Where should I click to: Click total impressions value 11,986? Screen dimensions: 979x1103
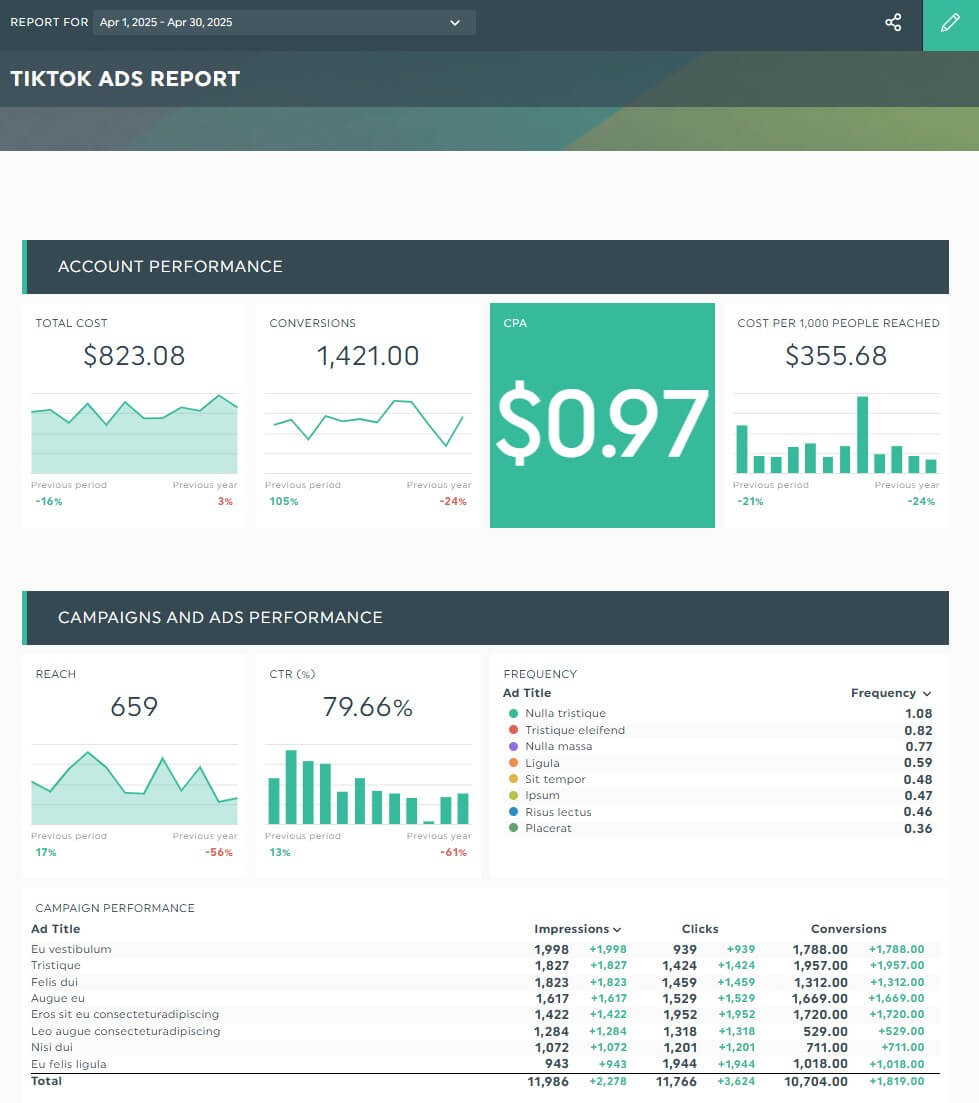pyautogui.click(x=548, y=1082)
